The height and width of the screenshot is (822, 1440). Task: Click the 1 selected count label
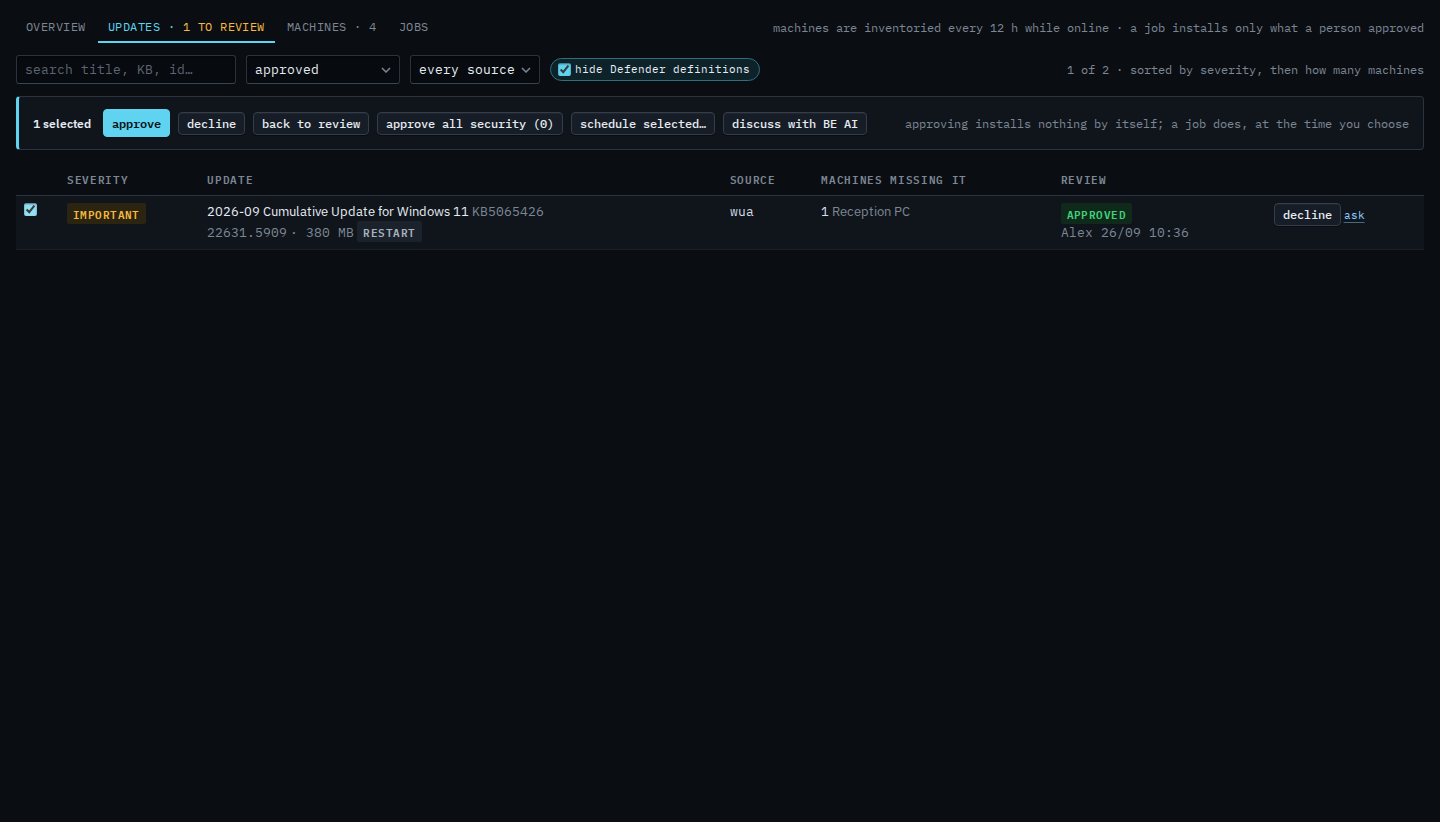62,124
